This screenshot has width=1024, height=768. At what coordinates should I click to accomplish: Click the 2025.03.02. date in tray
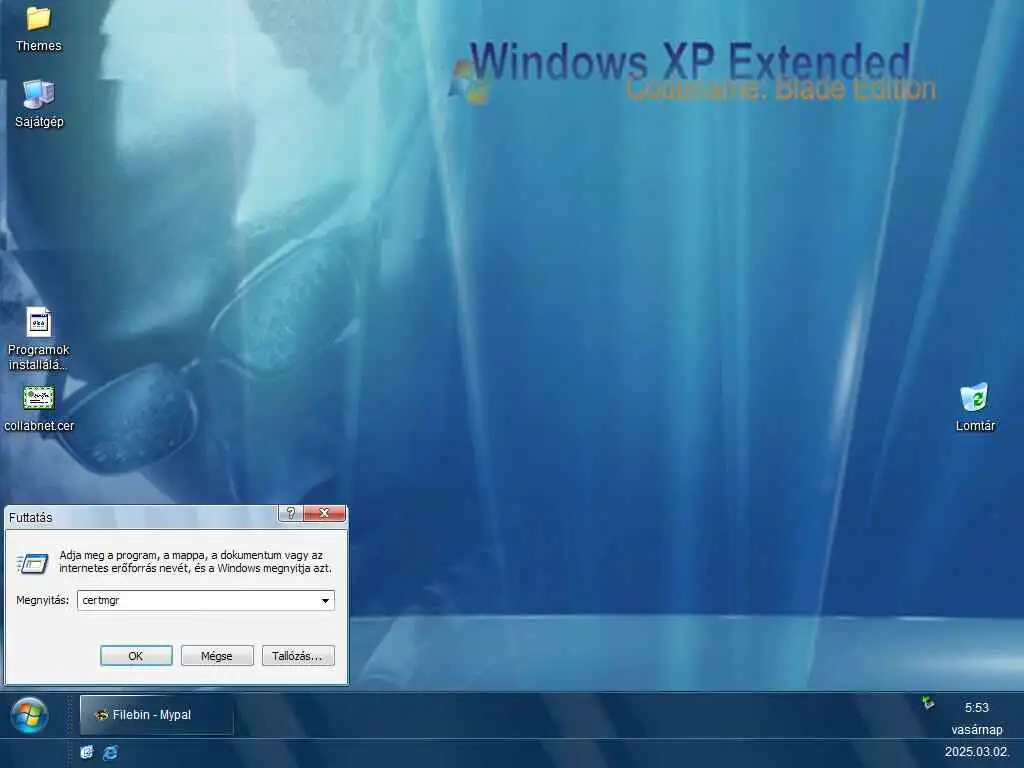click(976, 752)
